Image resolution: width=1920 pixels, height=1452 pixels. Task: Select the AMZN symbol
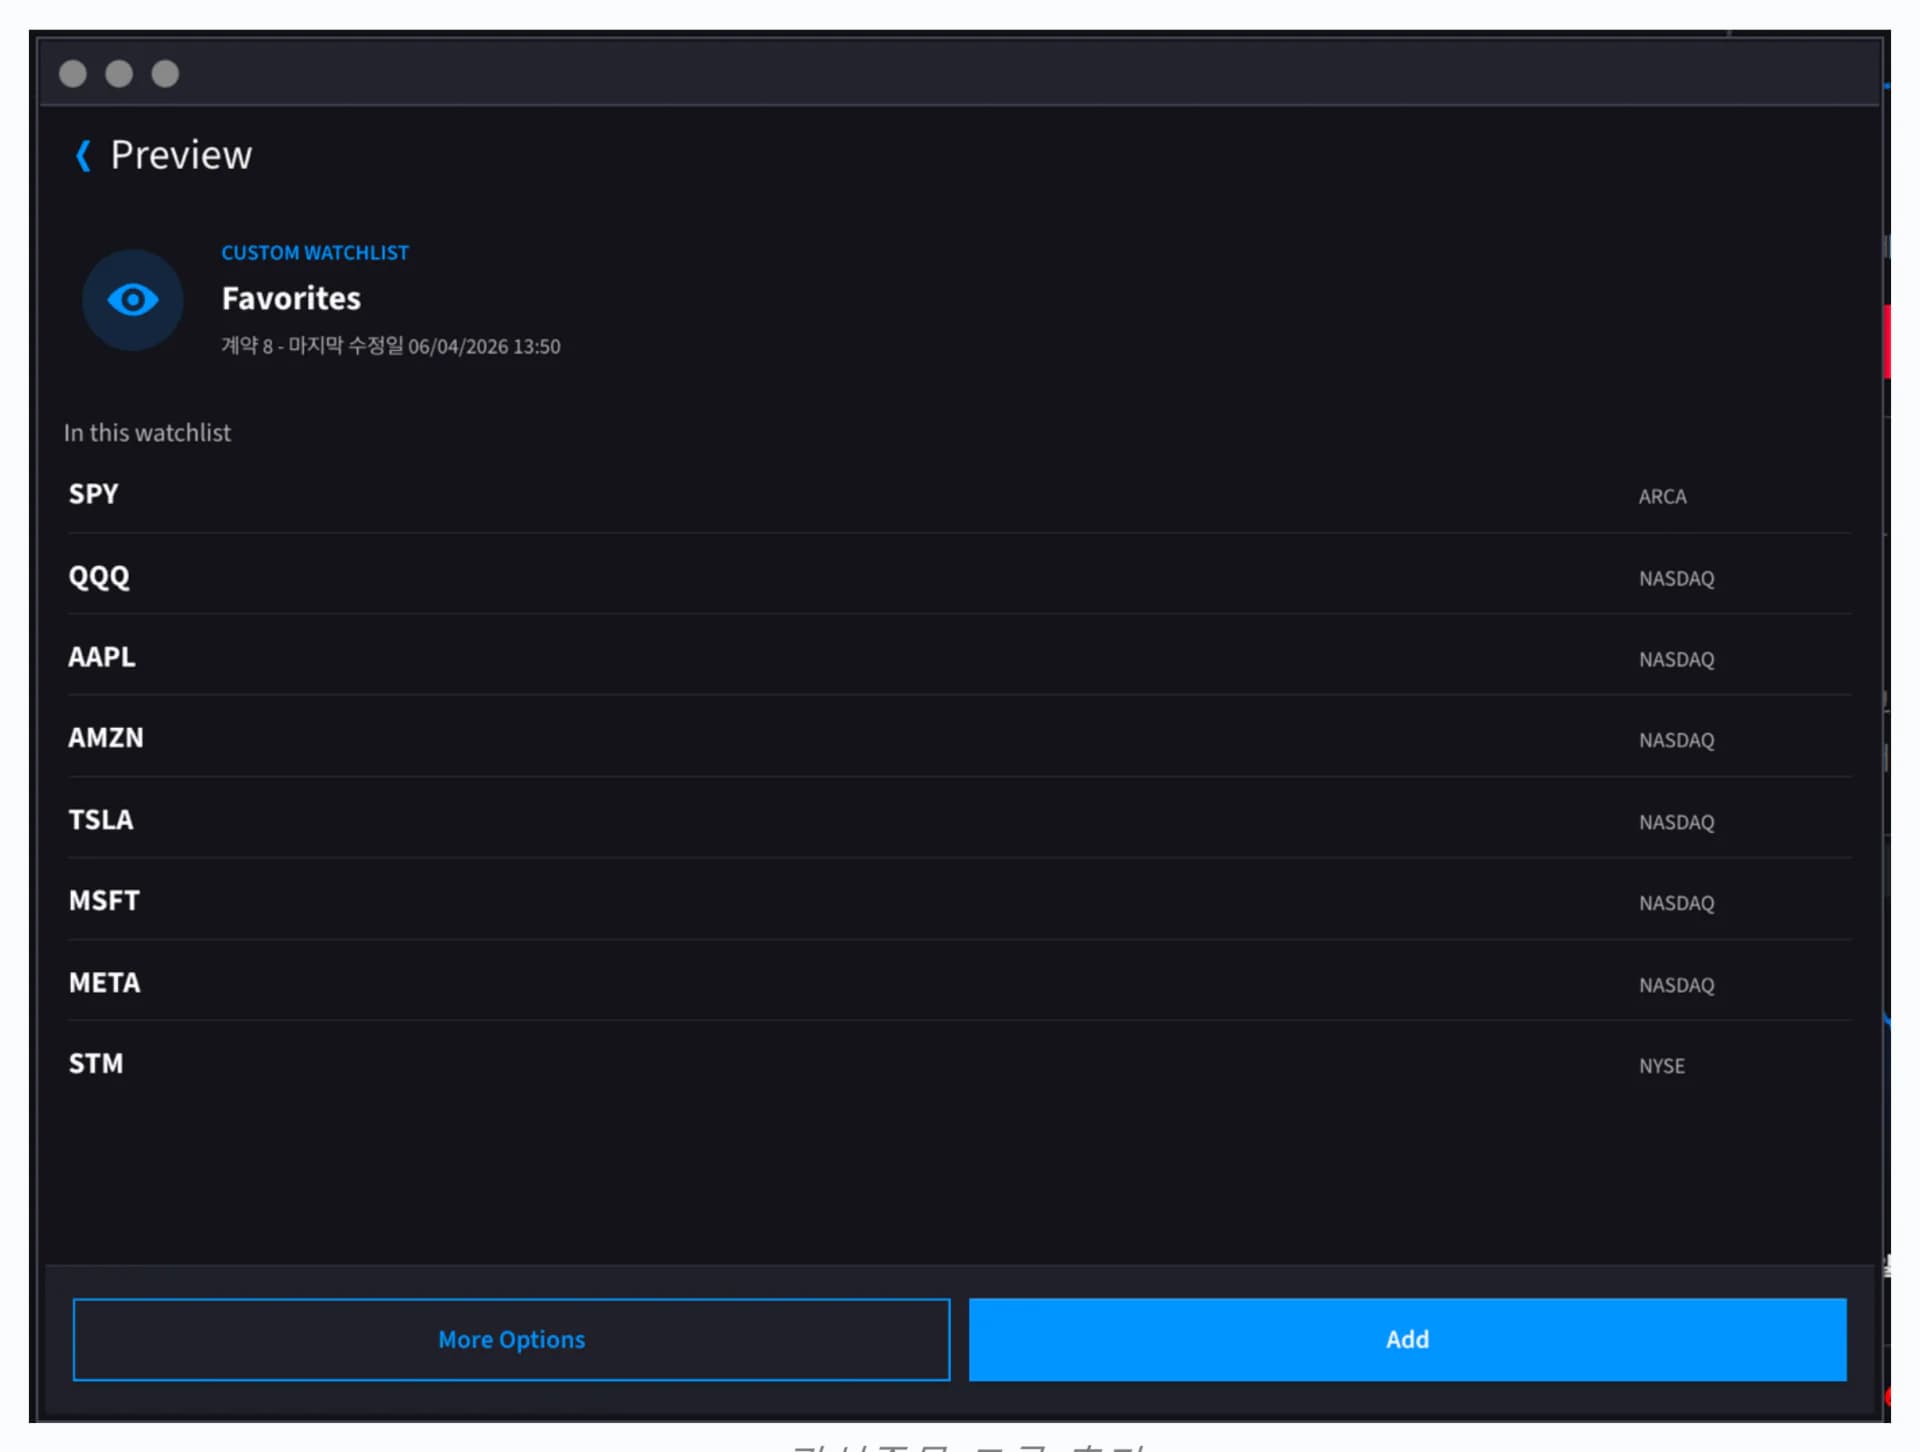pyautogui.click(x=106, y=738)
